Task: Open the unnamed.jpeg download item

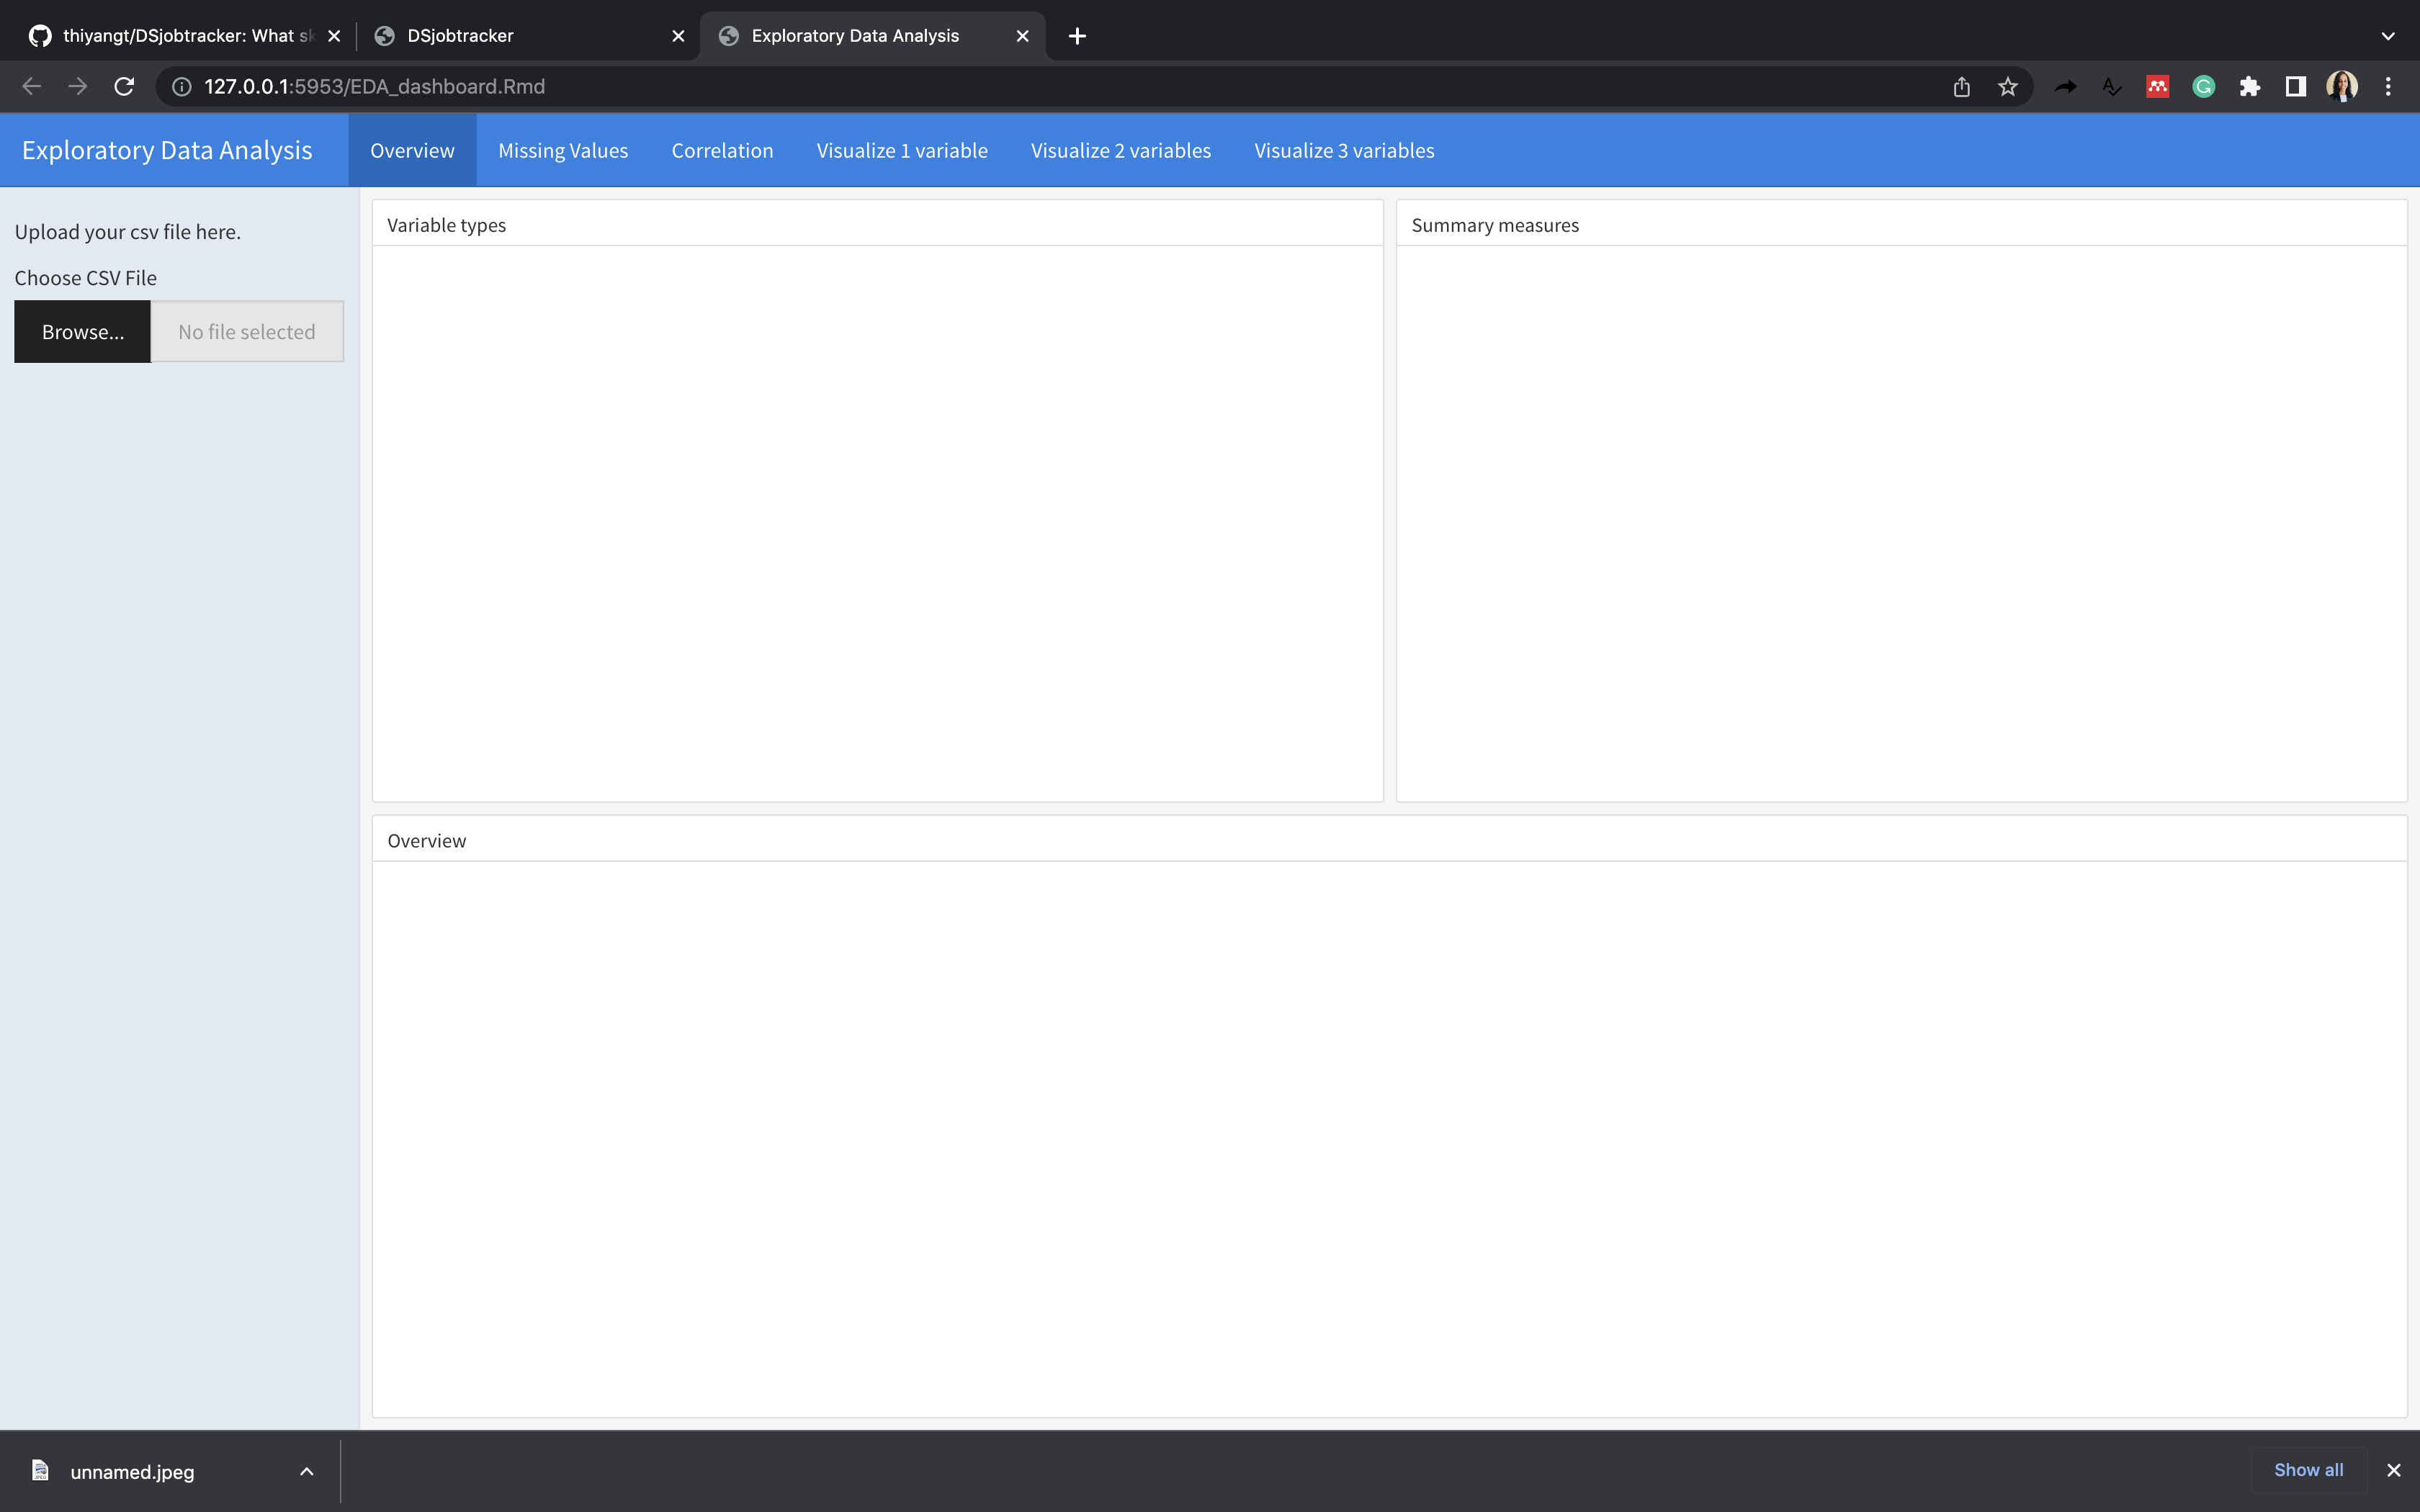Action: (x=132, y=1471)
